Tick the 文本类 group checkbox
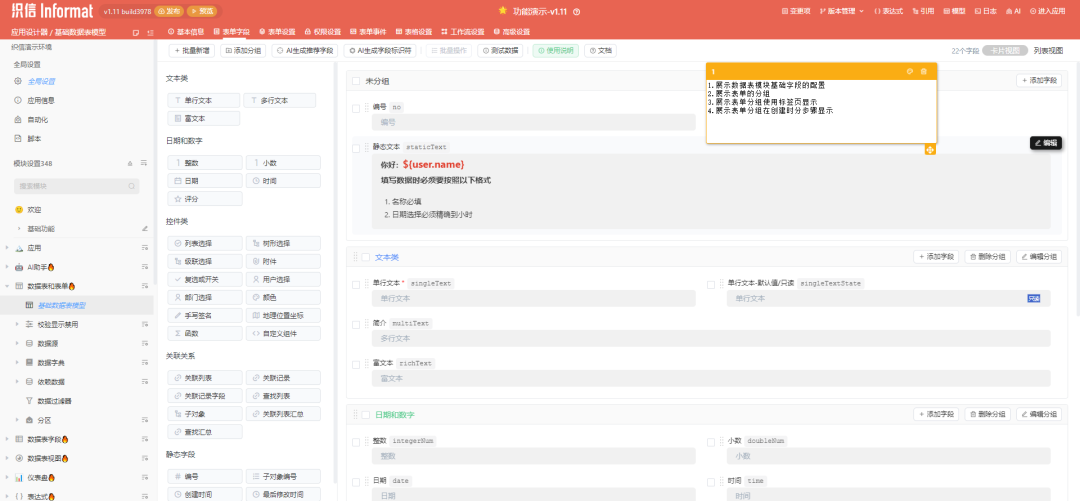1080x501 pixels. pos(366,257)
